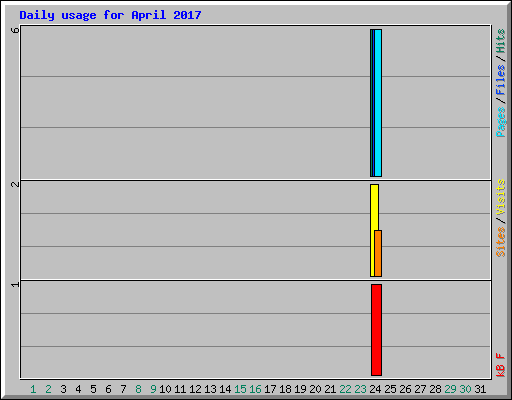Click day 18 on the x-axis
This screenshot has width=512, height=400.
pyautogui.click(x=285, y=389)
